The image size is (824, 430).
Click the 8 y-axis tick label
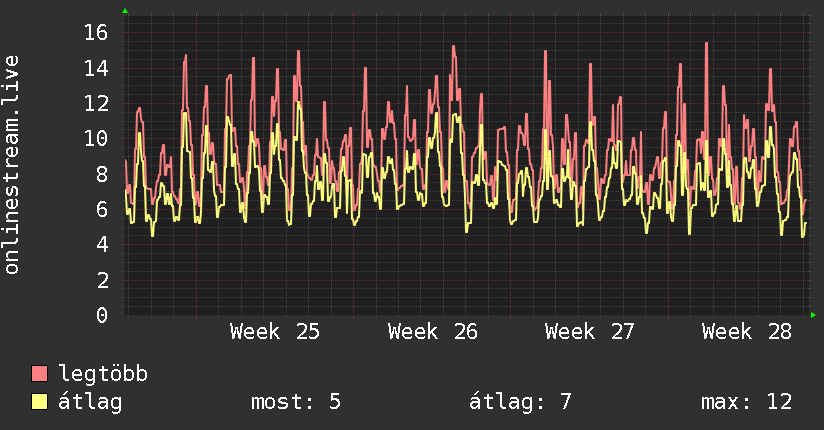point(102,174)
